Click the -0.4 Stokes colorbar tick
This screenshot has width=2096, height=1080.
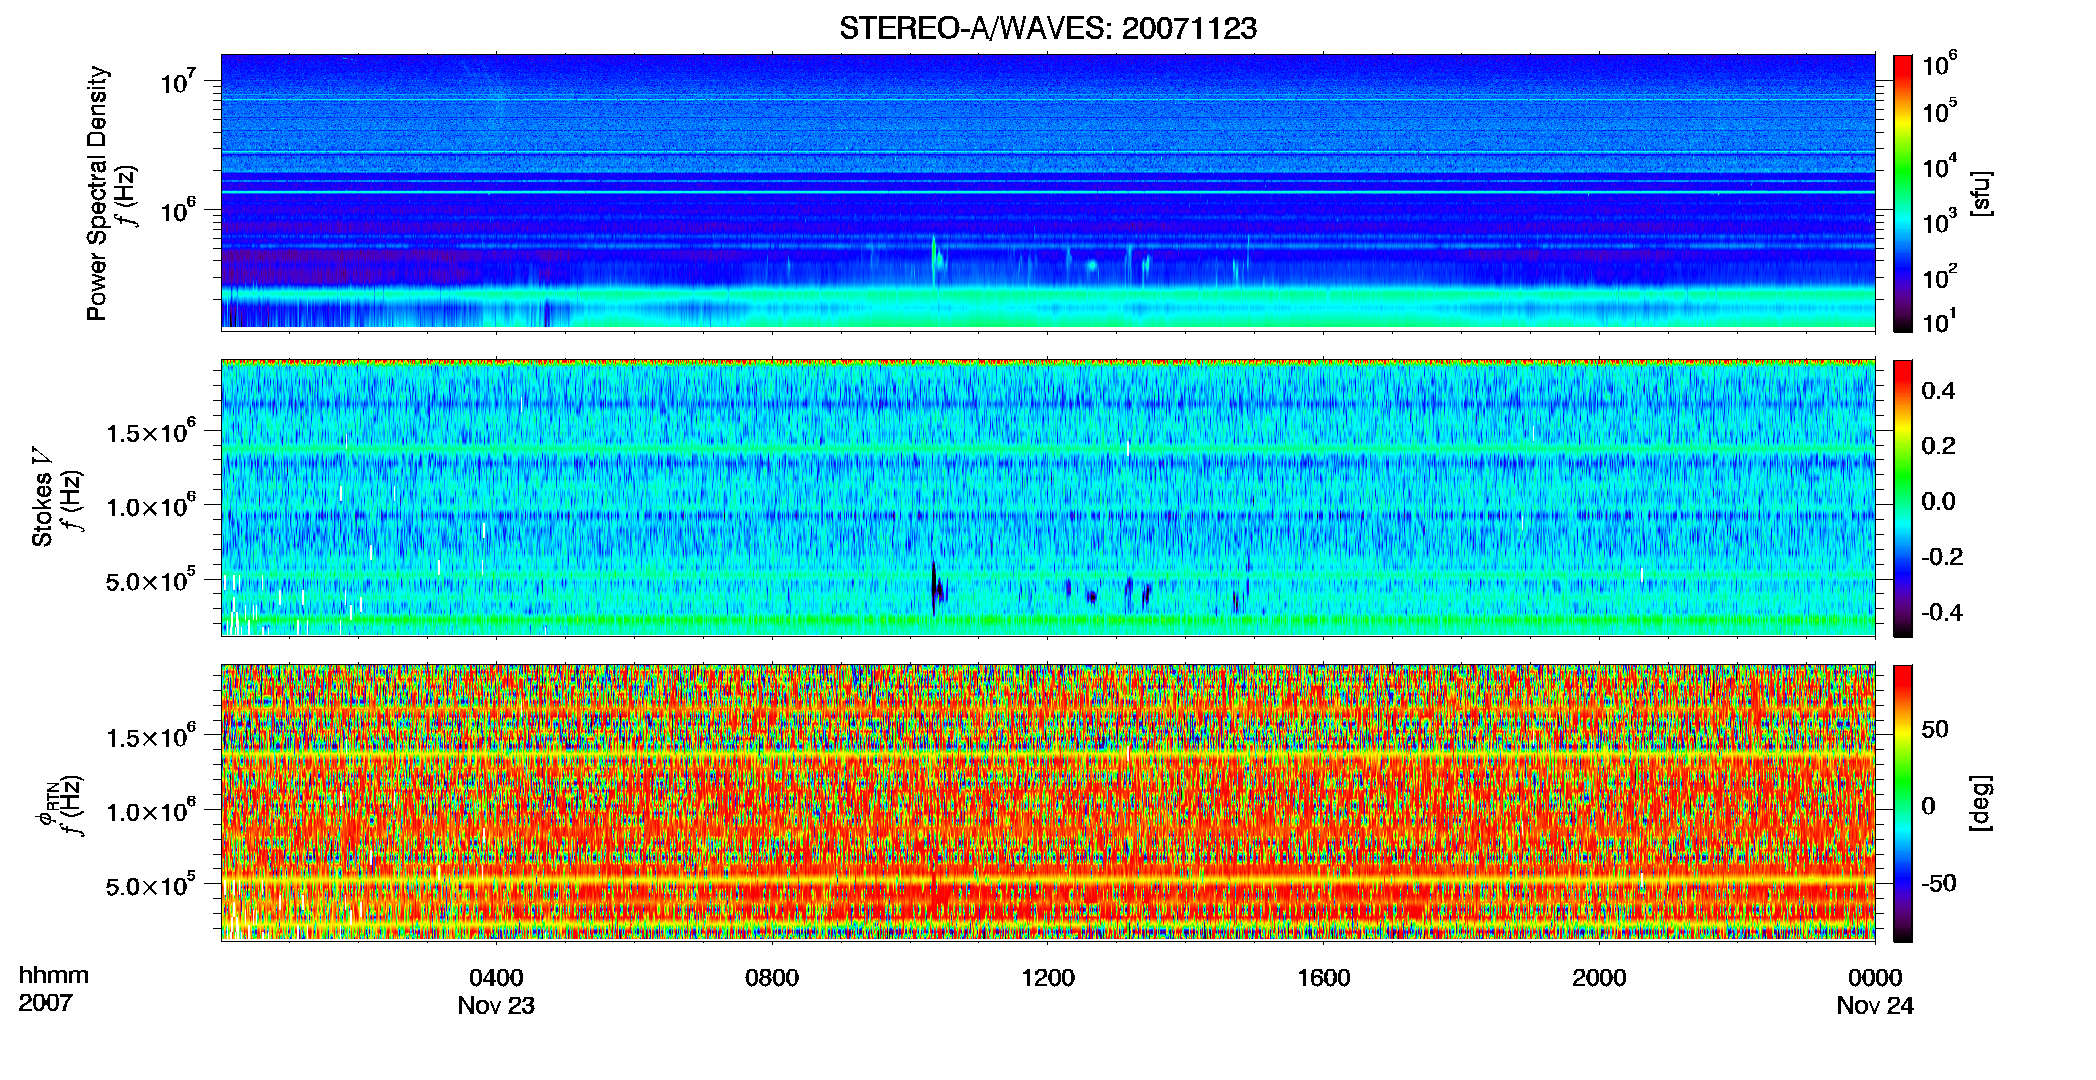coord(1942,612)
